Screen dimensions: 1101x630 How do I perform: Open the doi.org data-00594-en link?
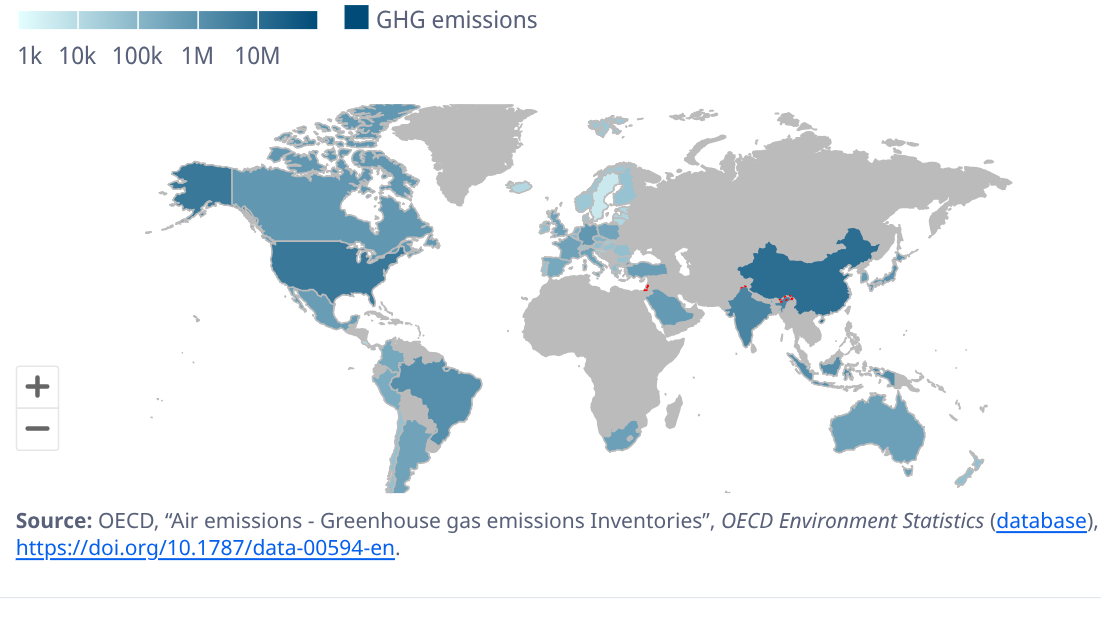205,548
